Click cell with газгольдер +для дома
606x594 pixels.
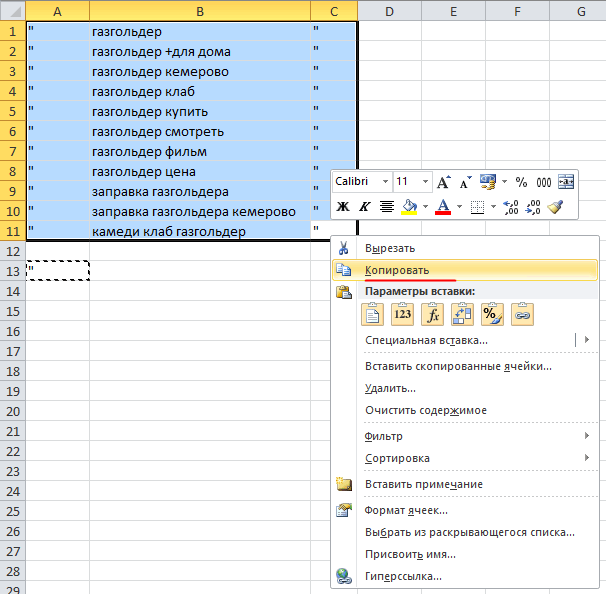pos(200,51)
